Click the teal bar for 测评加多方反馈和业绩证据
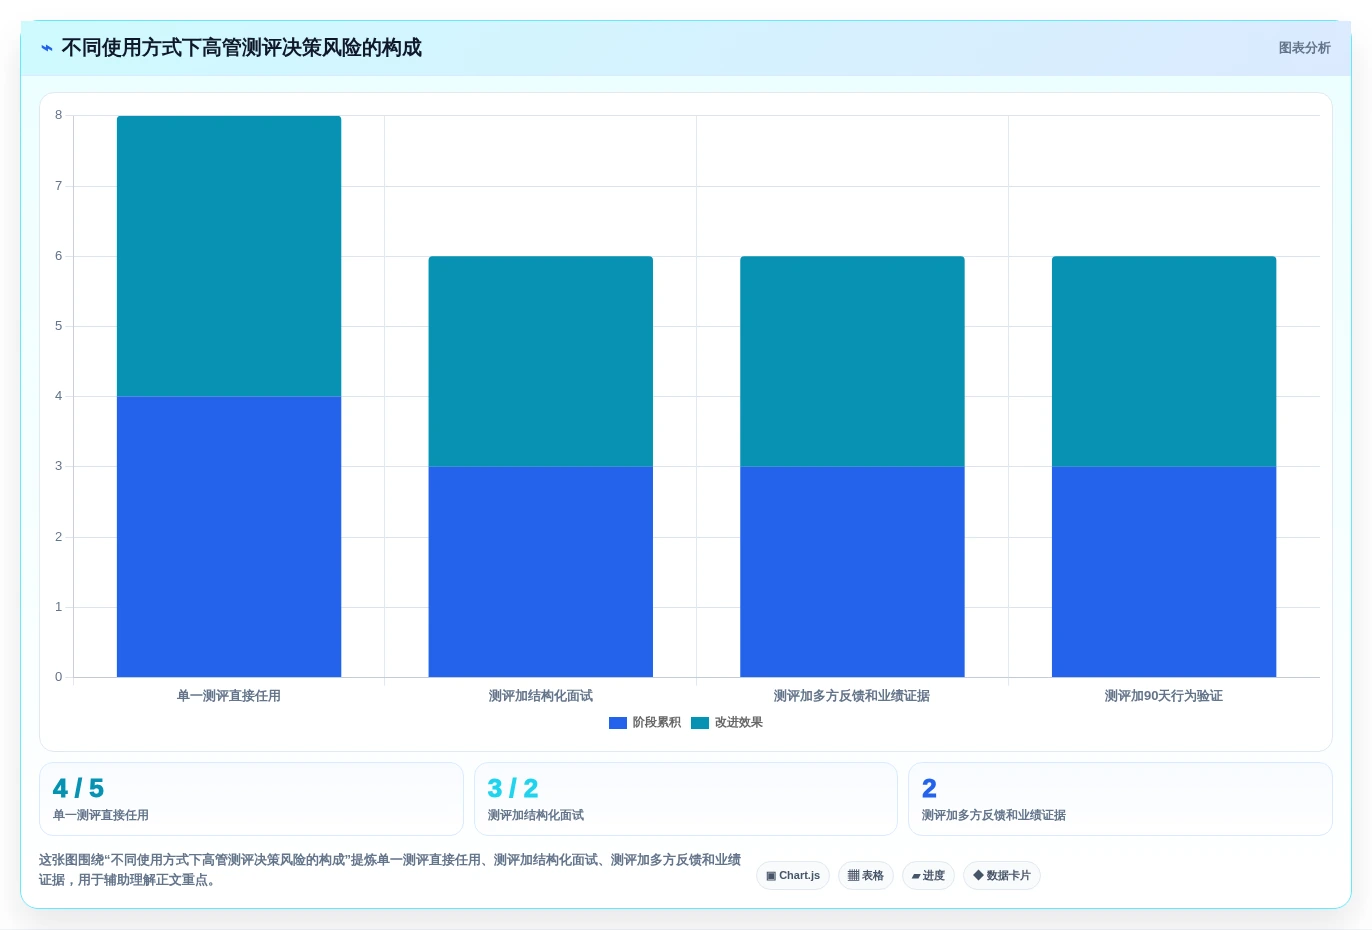The height and width of the screenshot is (930, 1372). pos(852,362)
